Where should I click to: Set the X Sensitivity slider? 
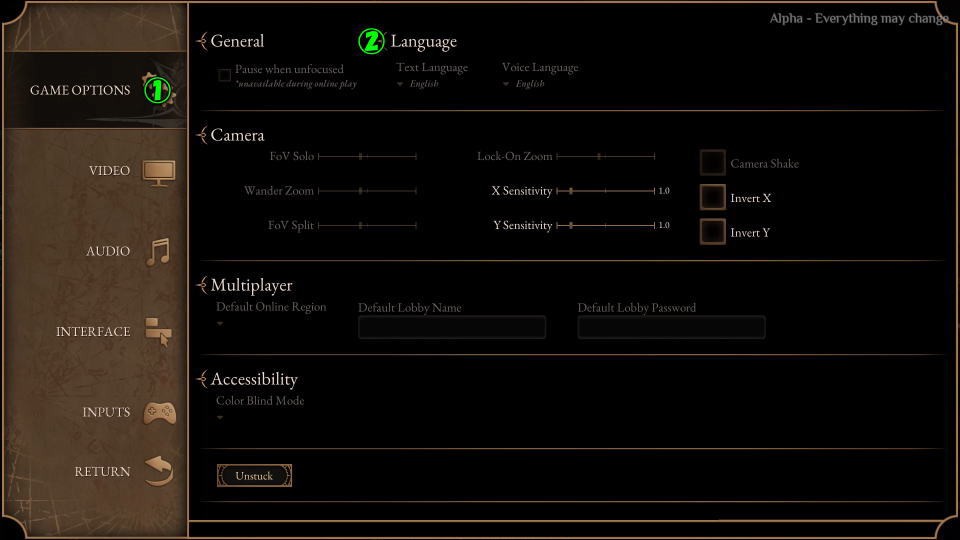point(606,191)
